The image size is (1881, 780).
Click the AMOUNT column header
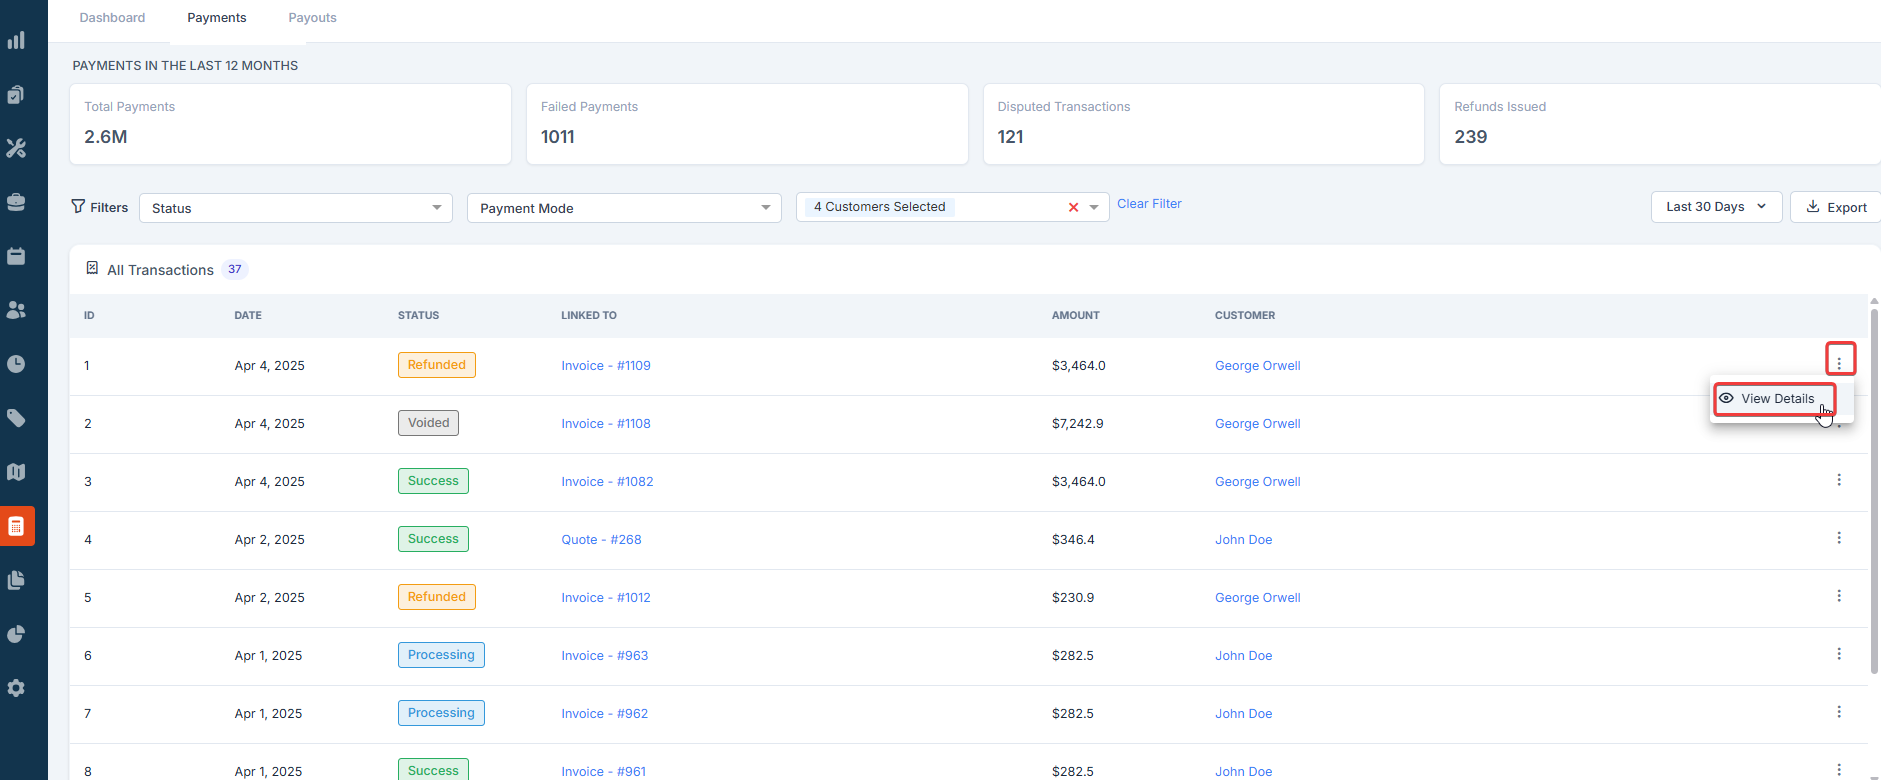point(1075,315)
